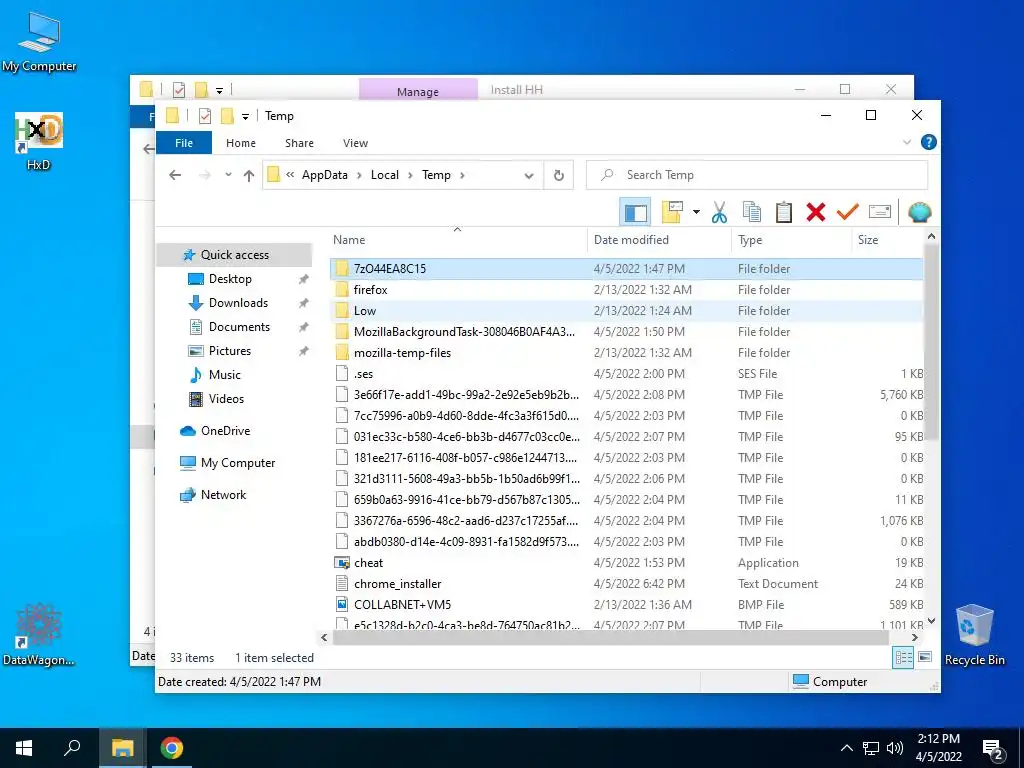
Task: Select the chrome_installer text document
Action: (627, 584)
